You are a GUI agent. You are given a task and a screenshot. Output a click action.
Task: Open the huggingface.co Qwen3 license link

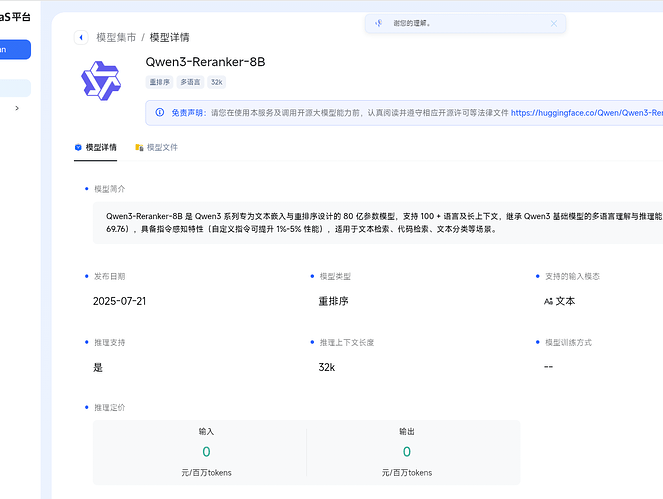coord(587,113)
